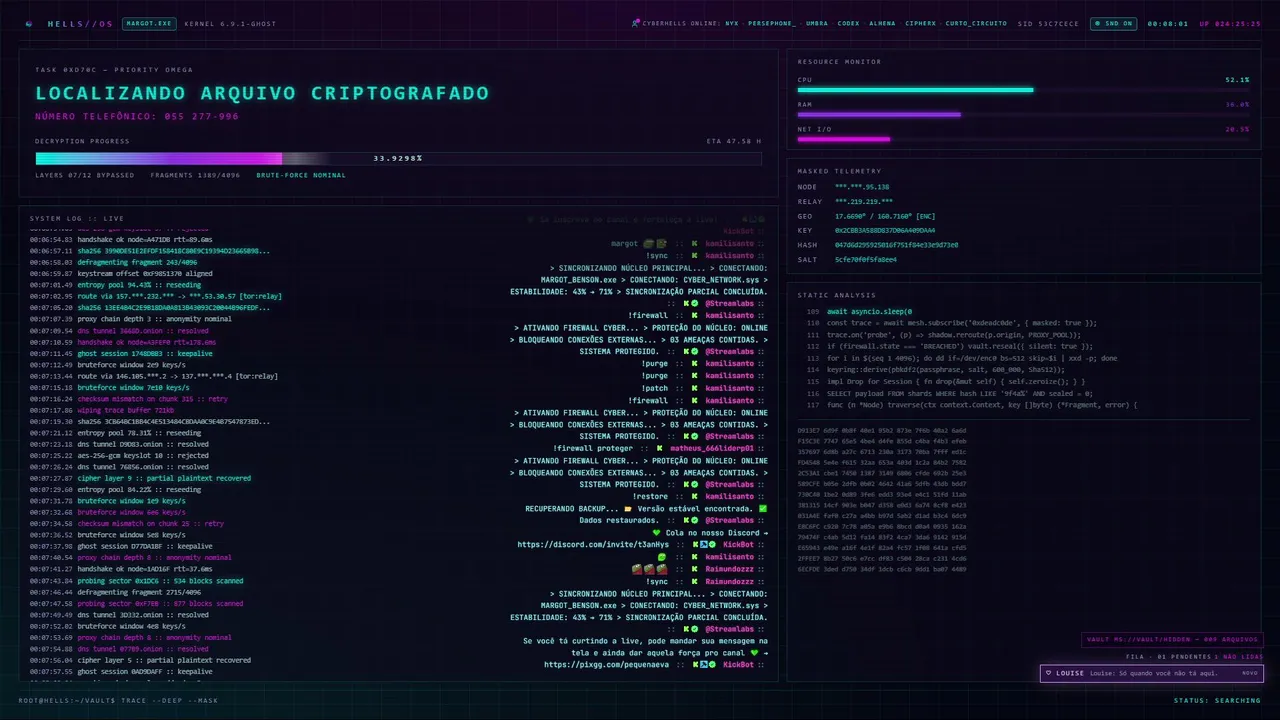This screenshot has height=720, width=1280.
Task: Click the NET I/O usage bar
Action: (x=1023, y=139)
